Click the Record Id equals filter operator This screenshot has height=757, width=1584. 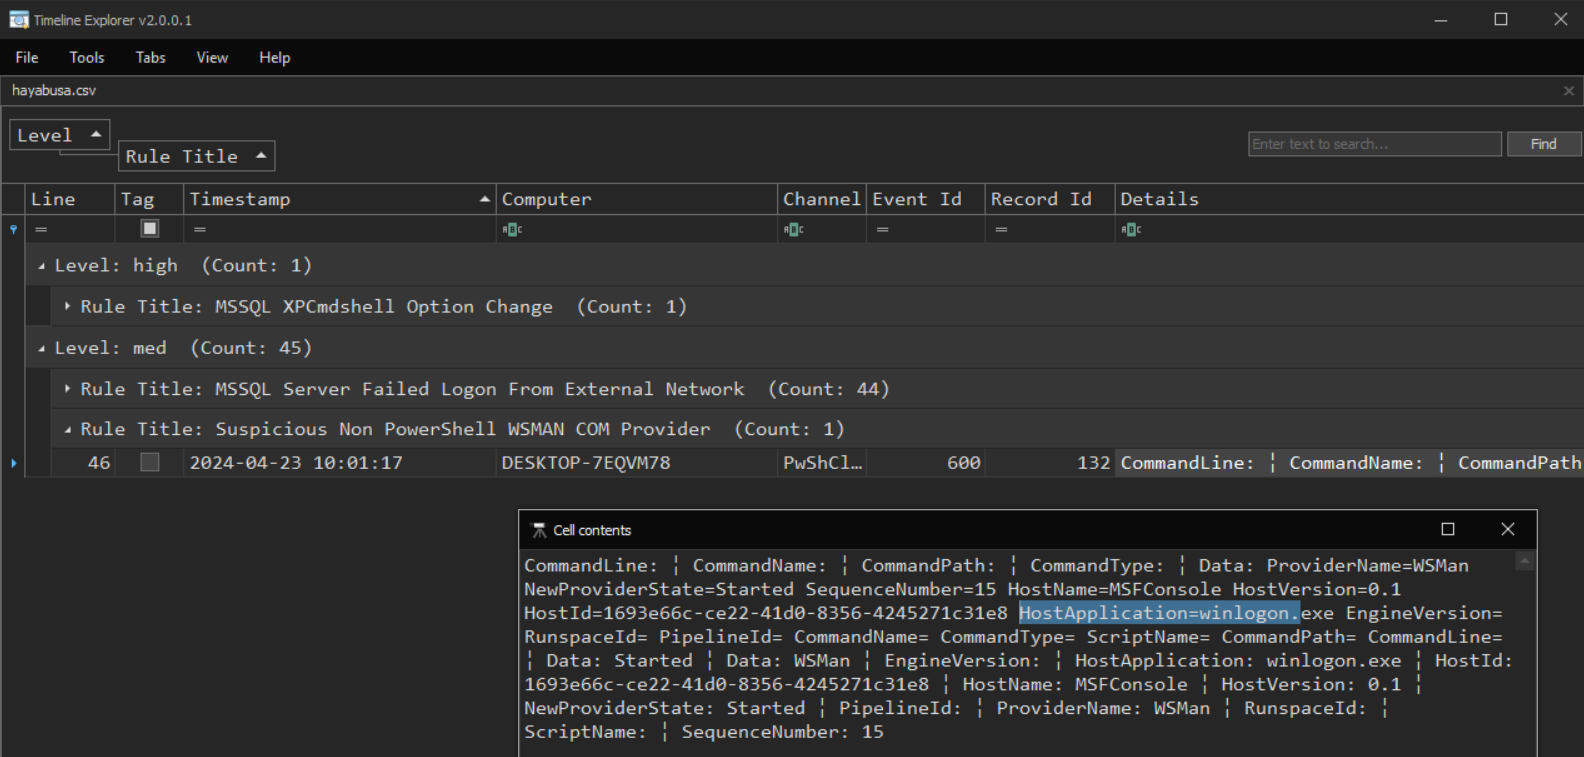[x=1001, y=229]
